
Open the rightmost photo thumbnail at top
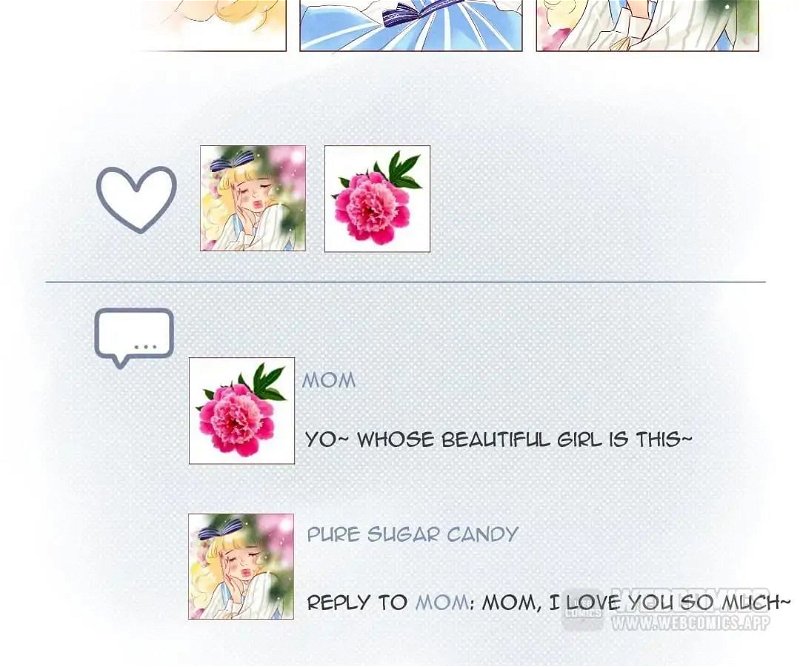click(647, 24)
